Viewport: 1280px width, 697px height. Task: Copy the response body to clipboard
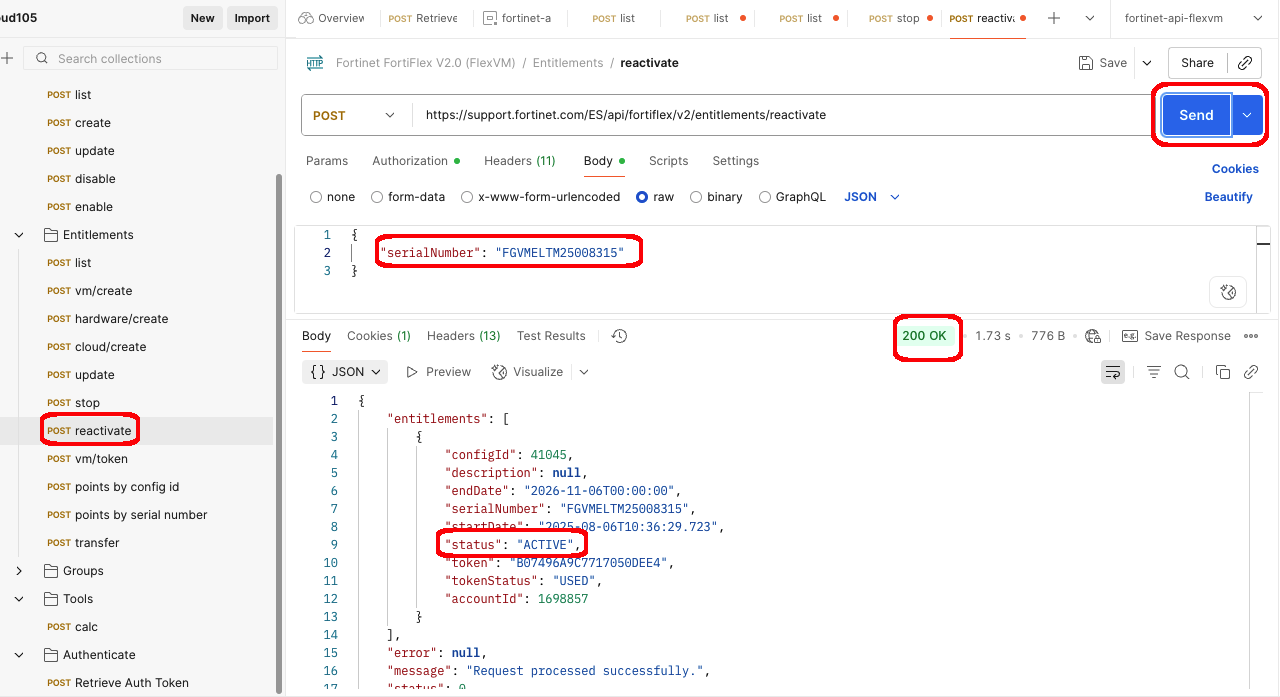click(x=1223, y=372)
